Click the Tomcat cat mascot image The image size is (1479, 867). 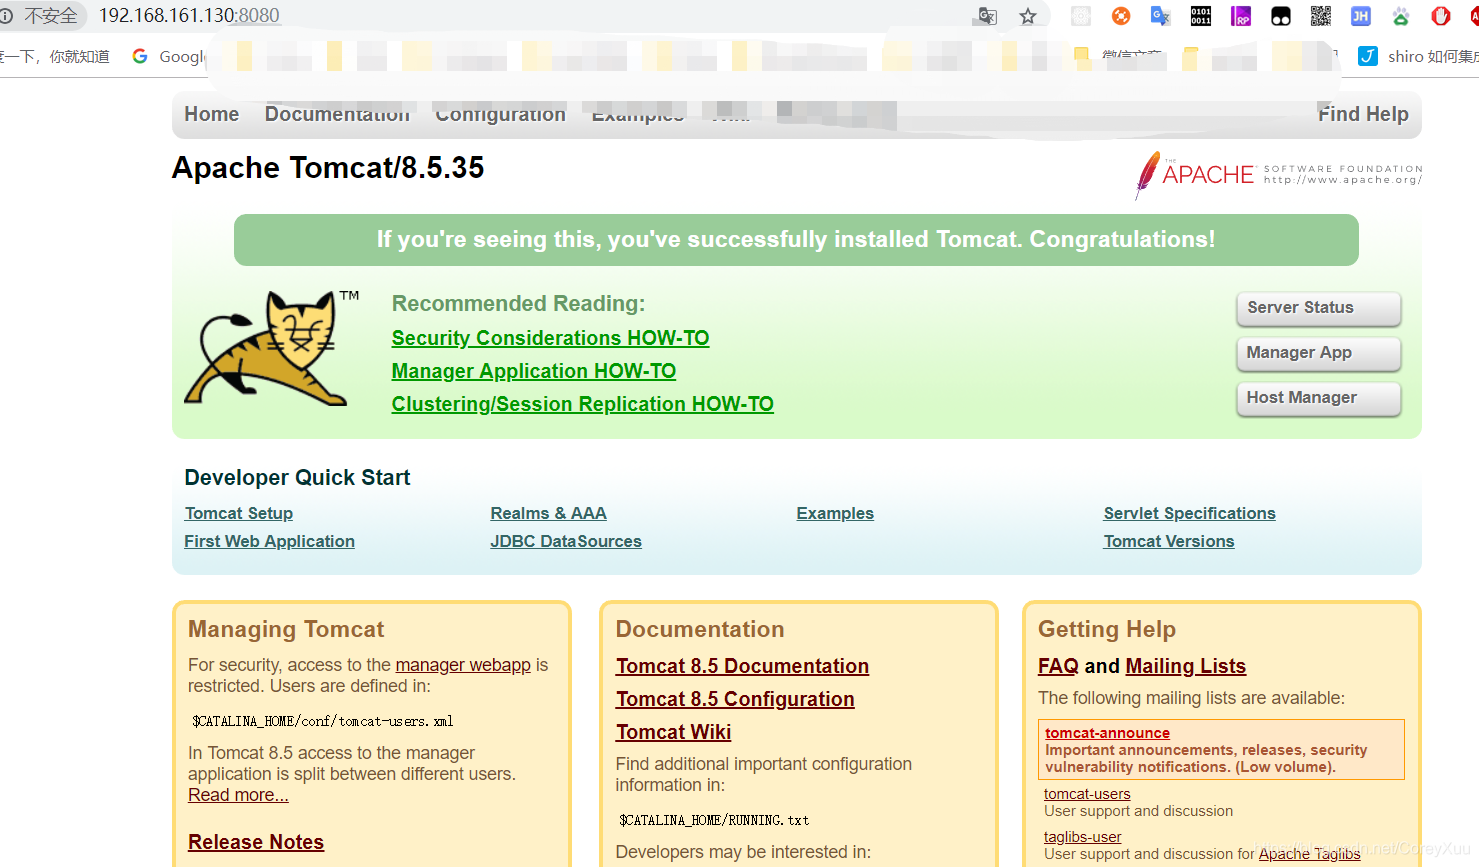(272, 348)
